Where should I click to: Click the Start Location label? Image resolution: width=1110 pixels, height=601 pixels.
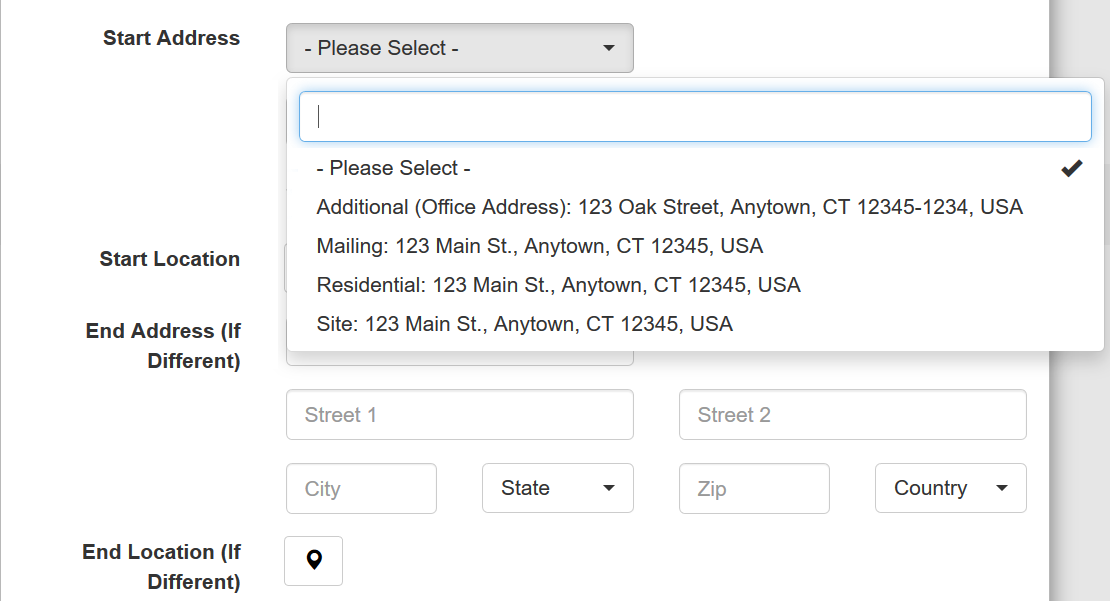(169, 259)
